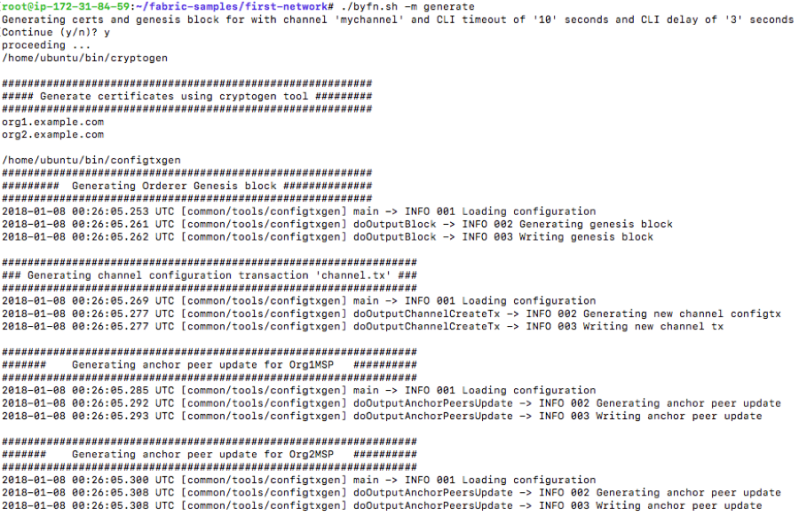Click the '/home/ubuntu/bin/cryptogen' path line
Screen dimensions: 799x517
[x=85, y=58]
